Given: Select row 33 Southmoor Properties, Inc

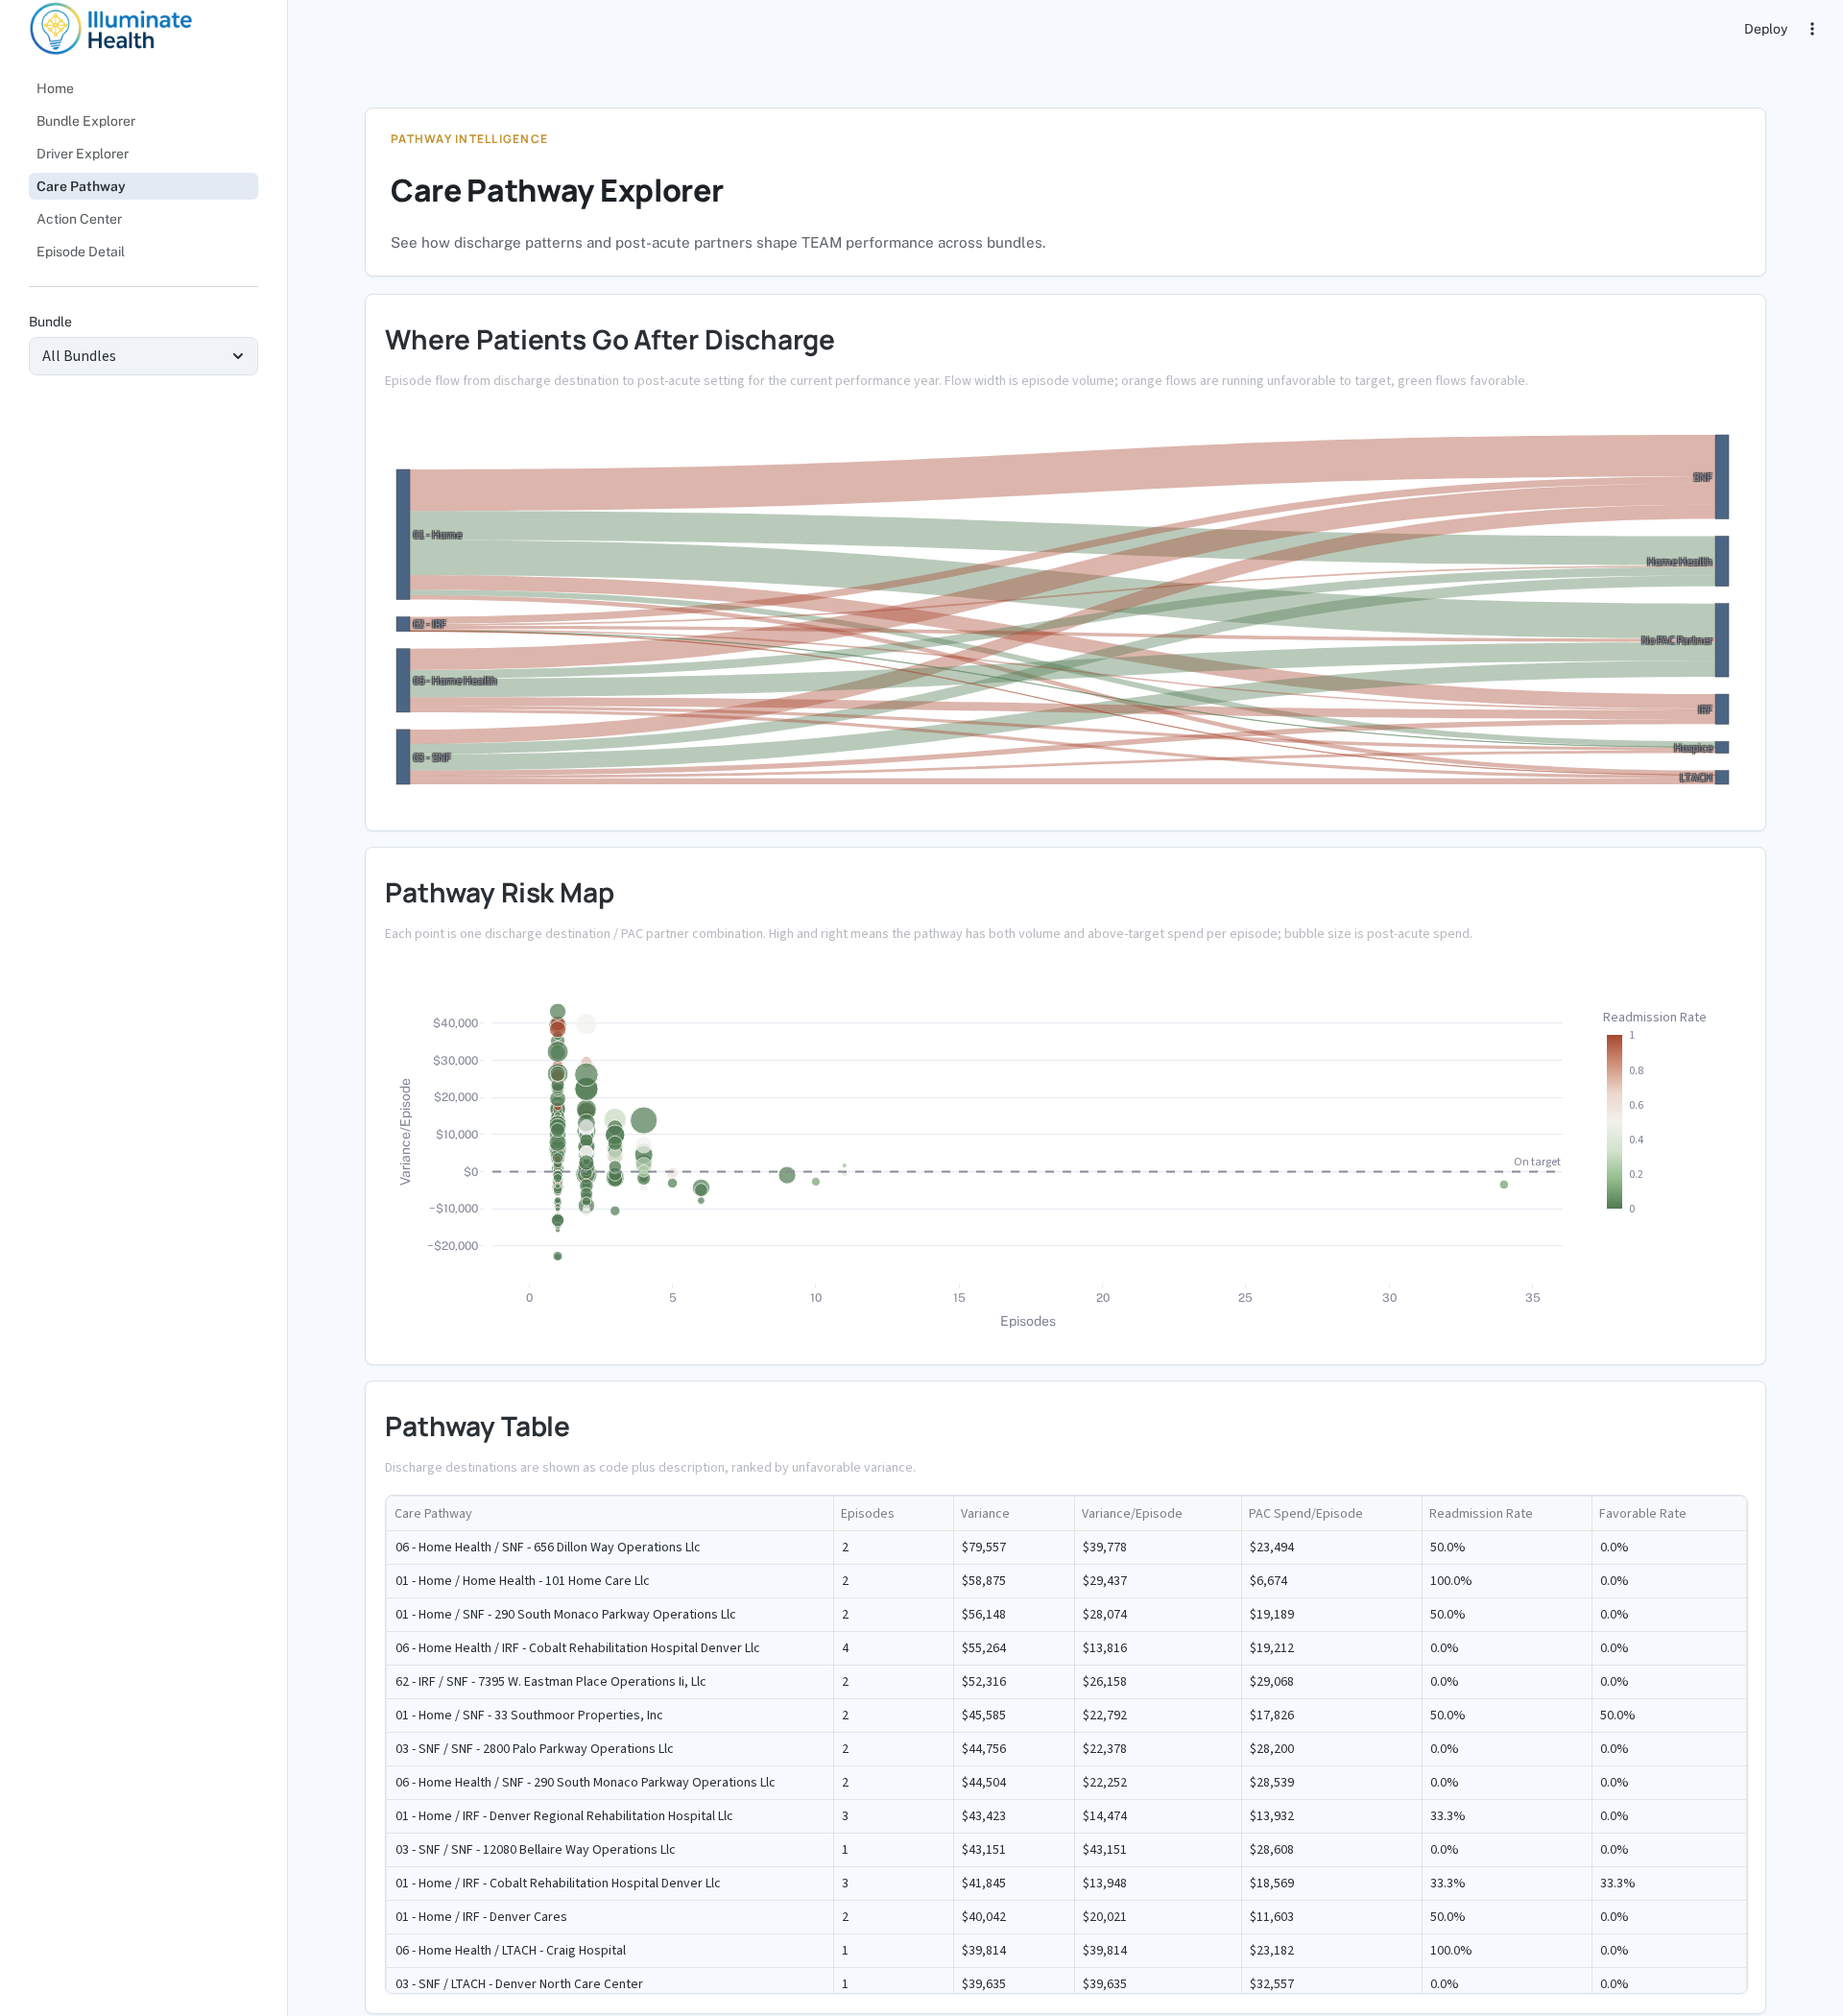Looking at the screenshot, I should (1066, 1715).
